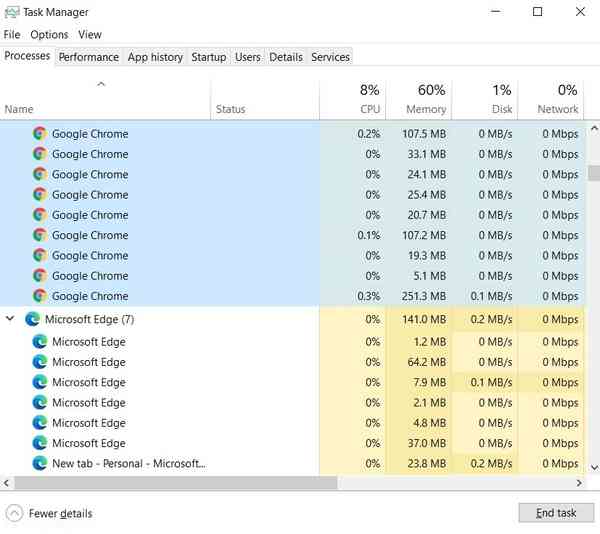The image size is (600, 534).
Task: Sort by the 1% Disk column
Action: (485, 100)
